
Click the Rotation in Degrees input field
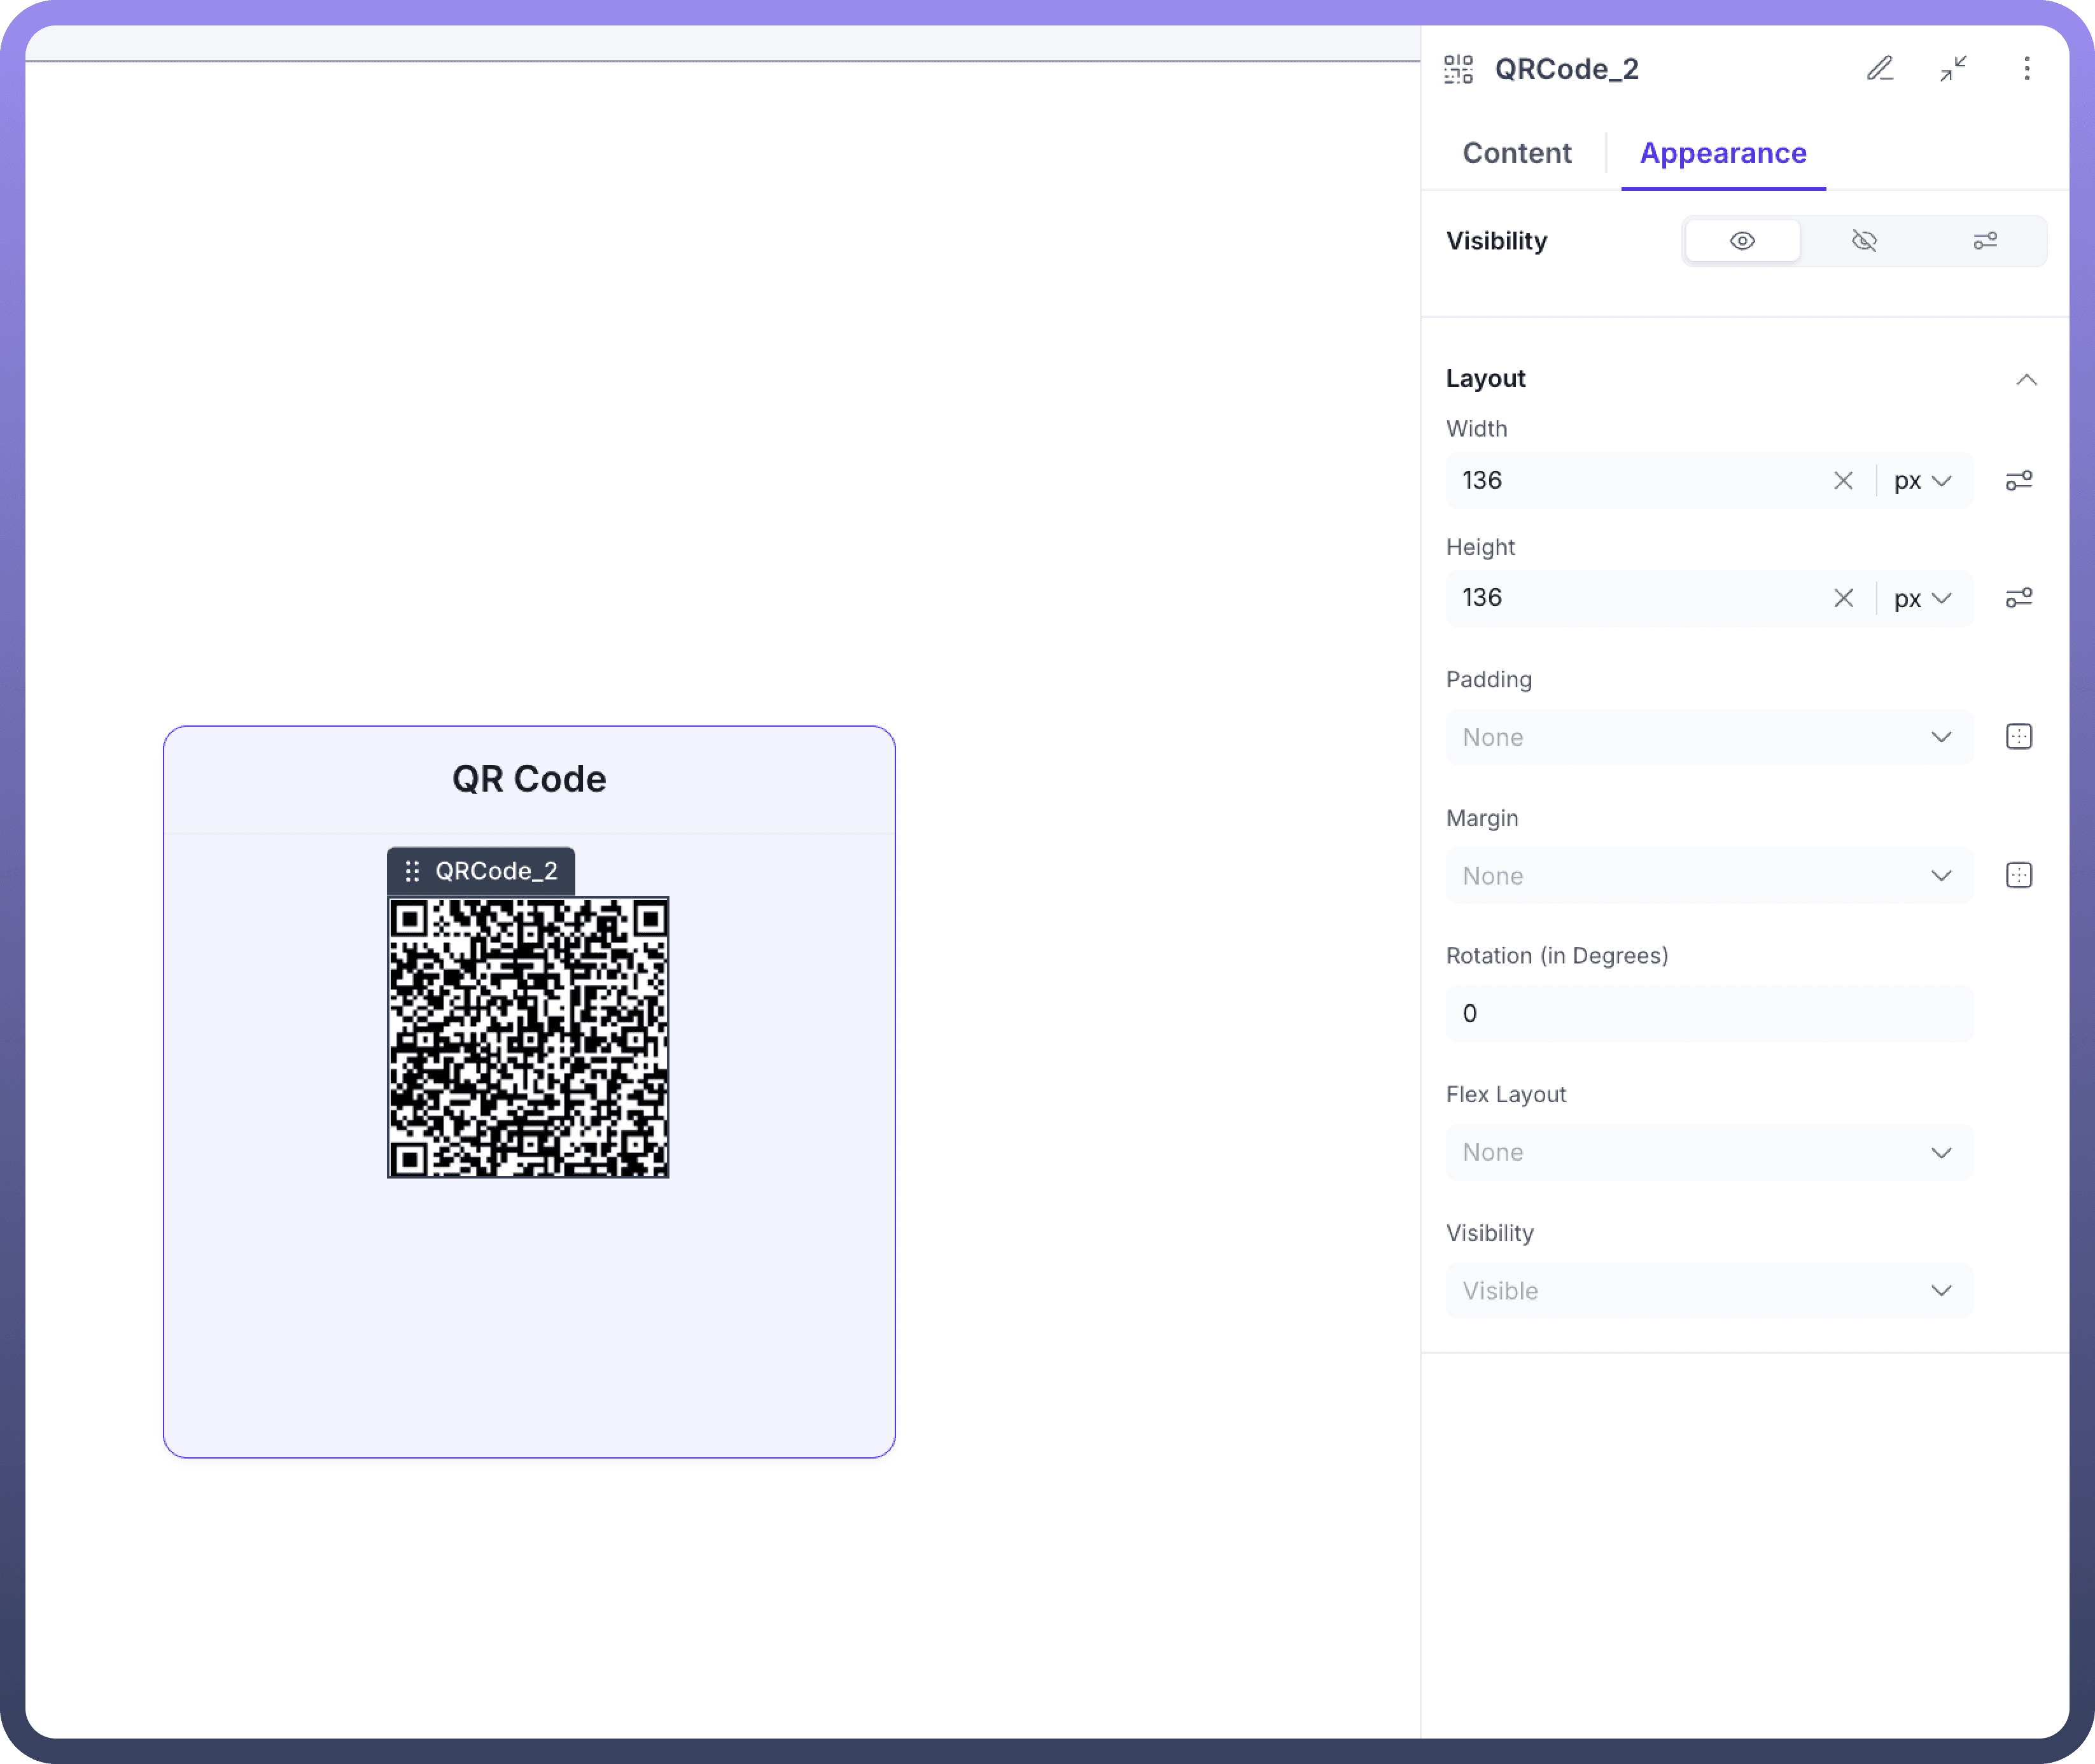[x=1708, y=1013]
